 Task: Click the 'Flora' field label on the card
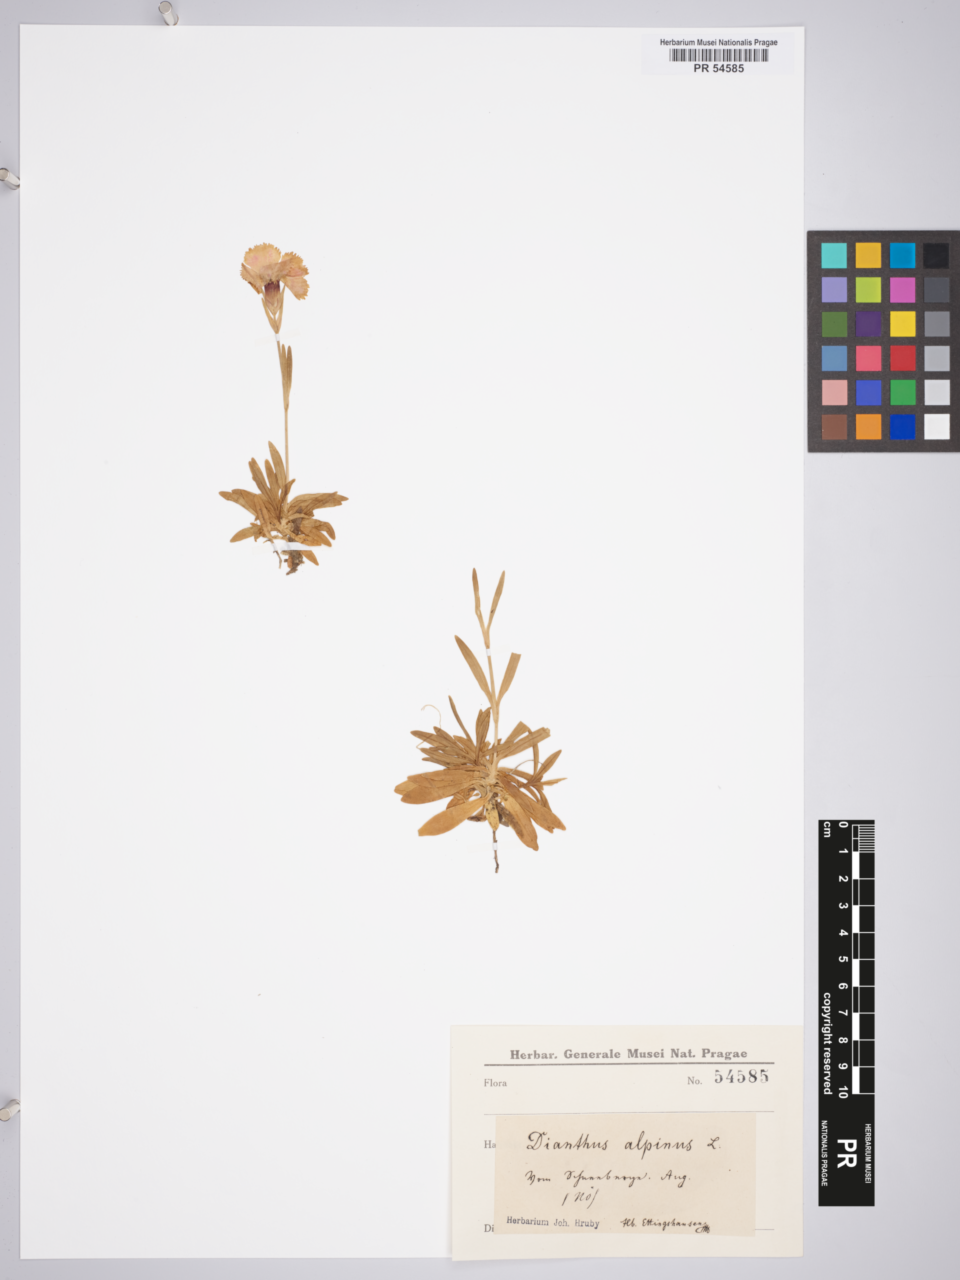495,1082
